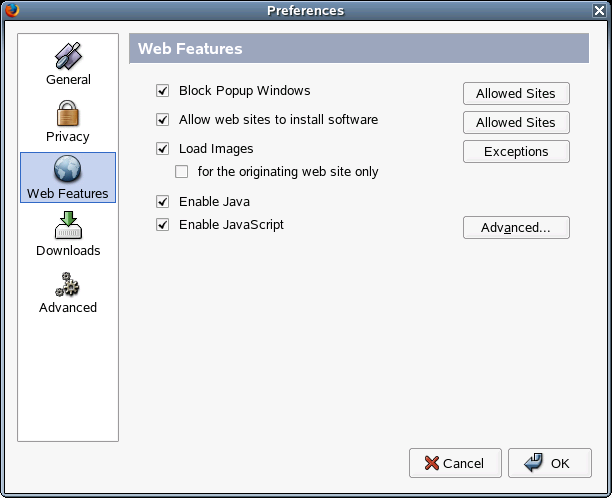Open the Advanced... JavaScript settings
This screenshot has width=612, height=498.
pyautogui.click(x=516, y=228)
